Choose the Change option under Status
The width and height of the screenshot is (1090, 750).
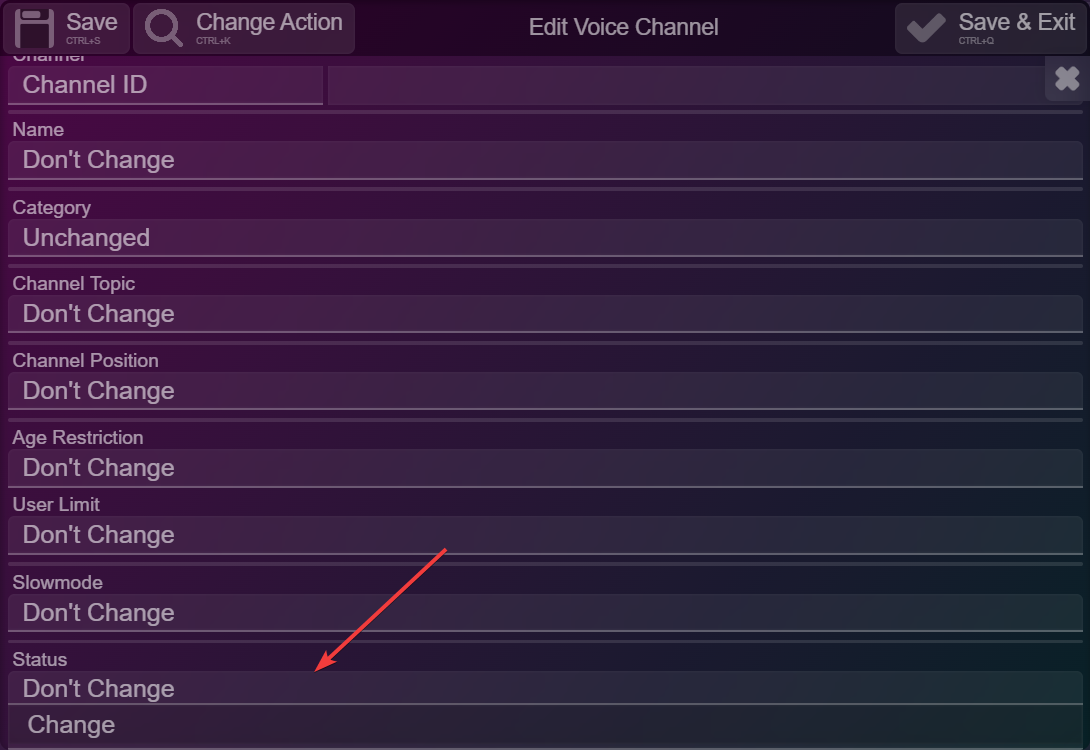click(545, 725)
